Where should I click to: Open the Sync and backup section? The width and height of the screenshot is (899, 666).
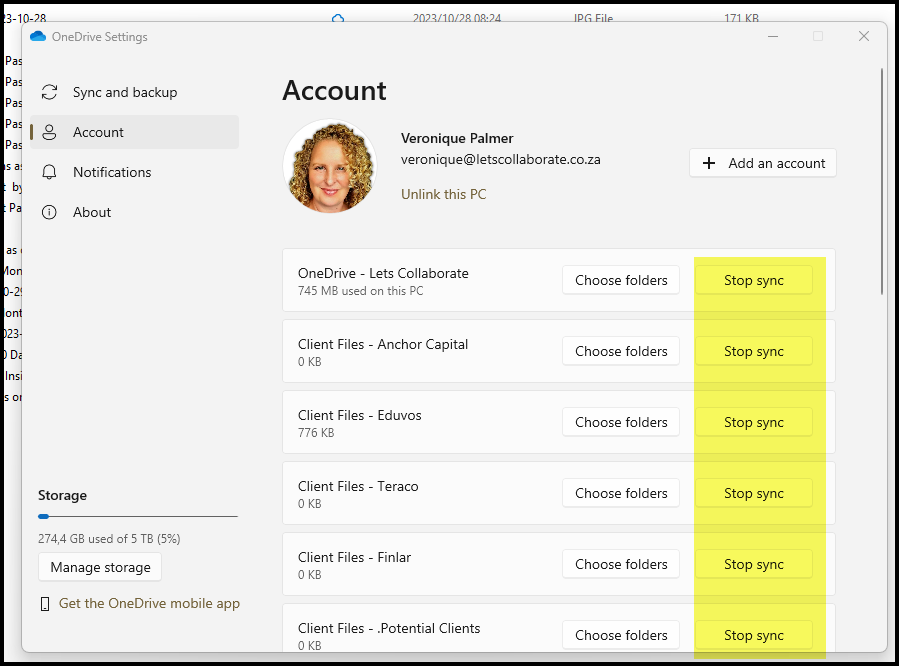pyautogui.click(x=124, y=92)
